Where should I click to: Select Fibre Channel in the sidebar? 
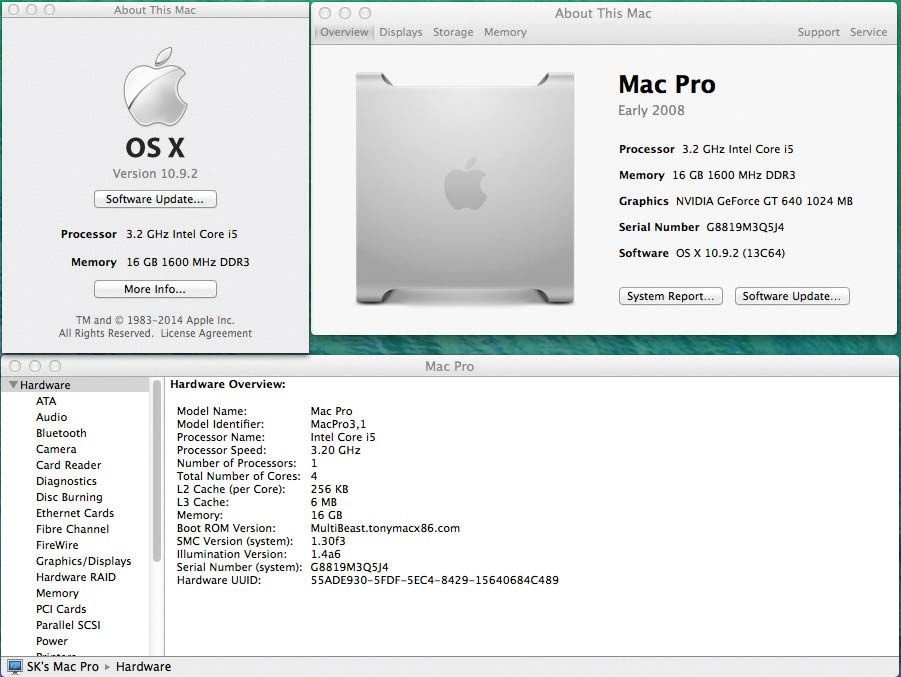pos(72,529)
